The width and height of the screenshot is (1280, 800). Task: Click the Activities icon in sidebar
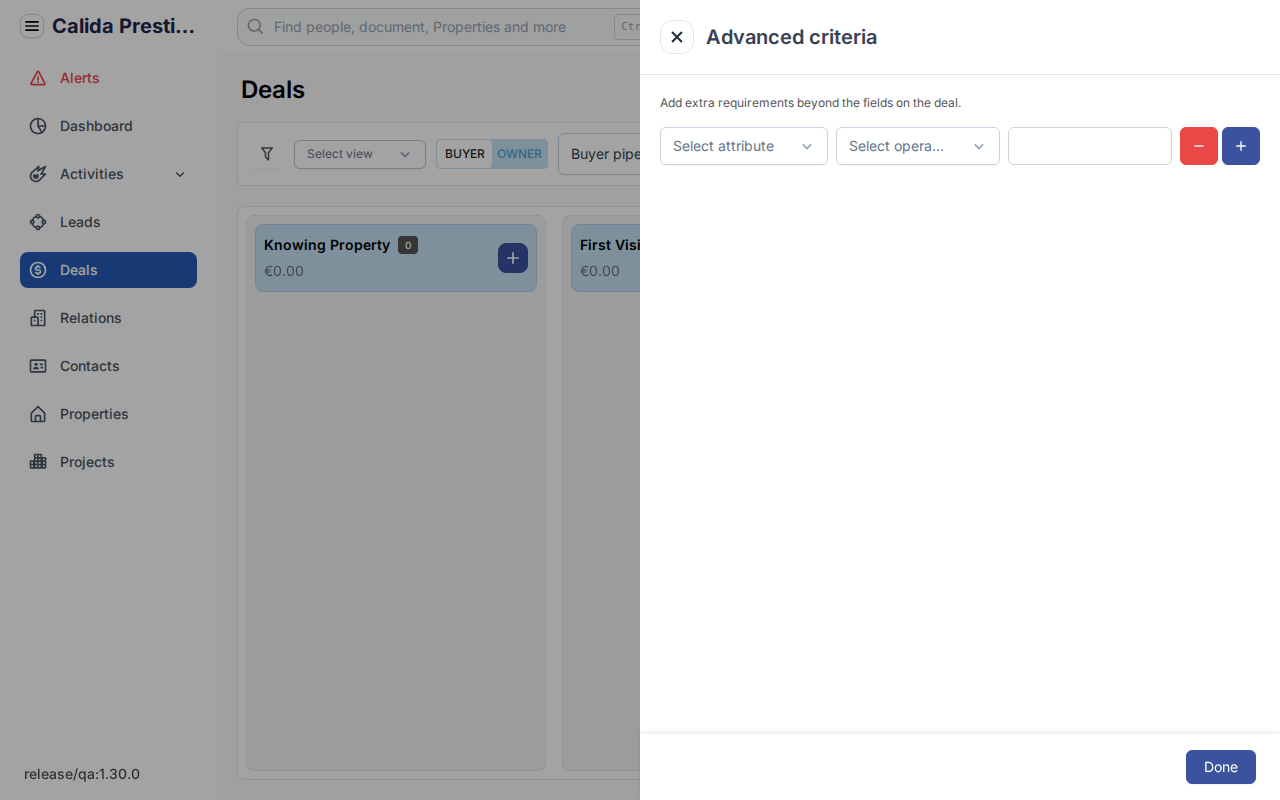tap(38, 174)
